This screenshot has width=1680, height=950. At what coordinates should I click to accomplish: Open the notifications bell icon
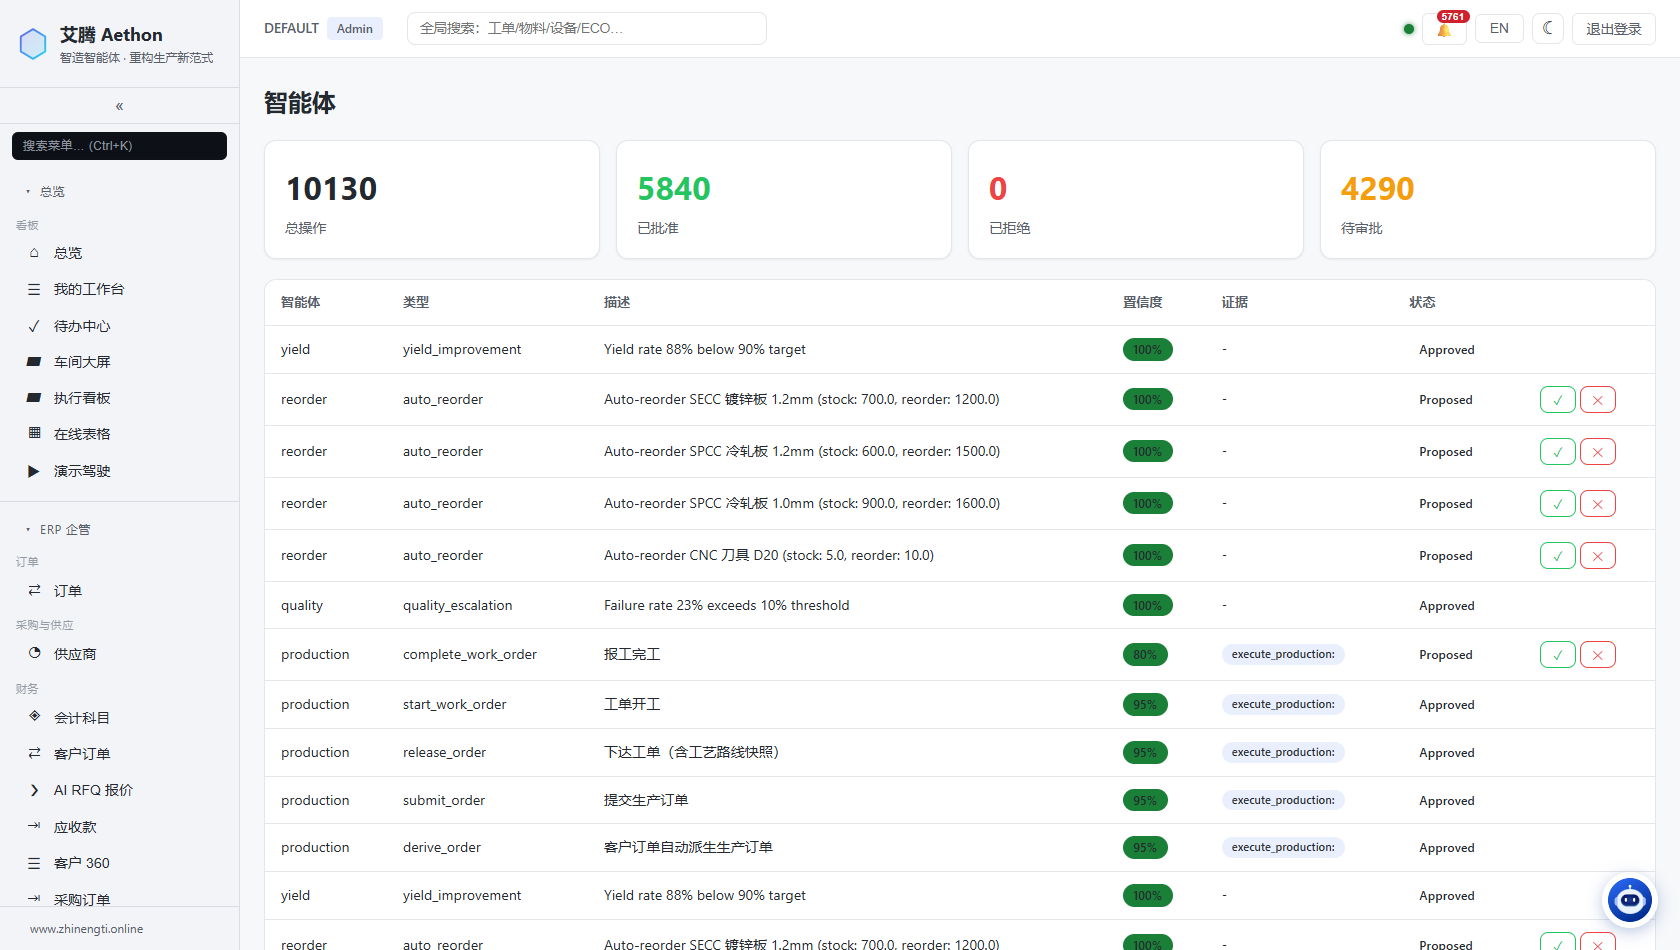coord(1444,29)
